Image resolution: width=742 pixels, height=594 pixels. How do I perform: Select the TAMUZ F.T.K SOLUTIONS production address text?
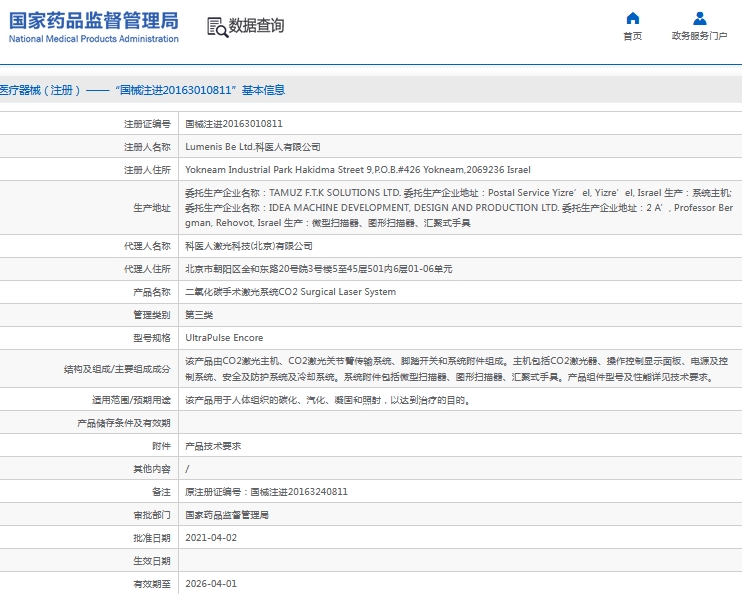tap(459, 208)
